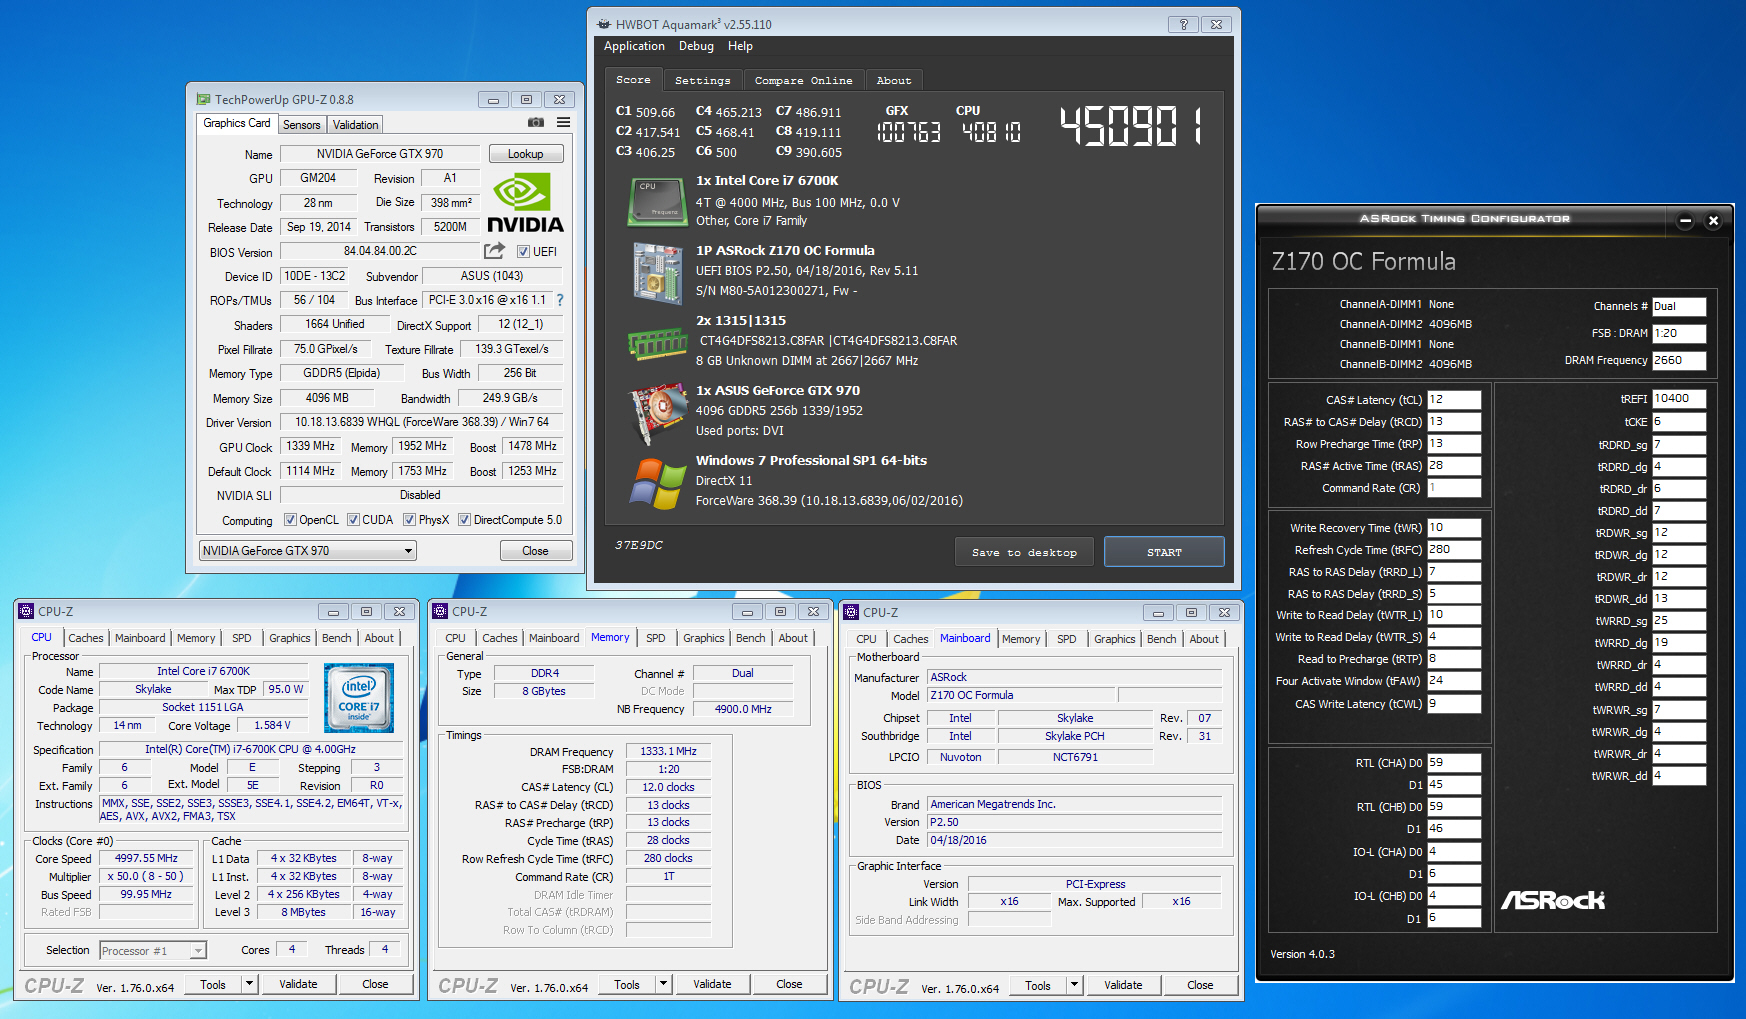Click the 37E9DC code in Aquamark

pos(639,545)
